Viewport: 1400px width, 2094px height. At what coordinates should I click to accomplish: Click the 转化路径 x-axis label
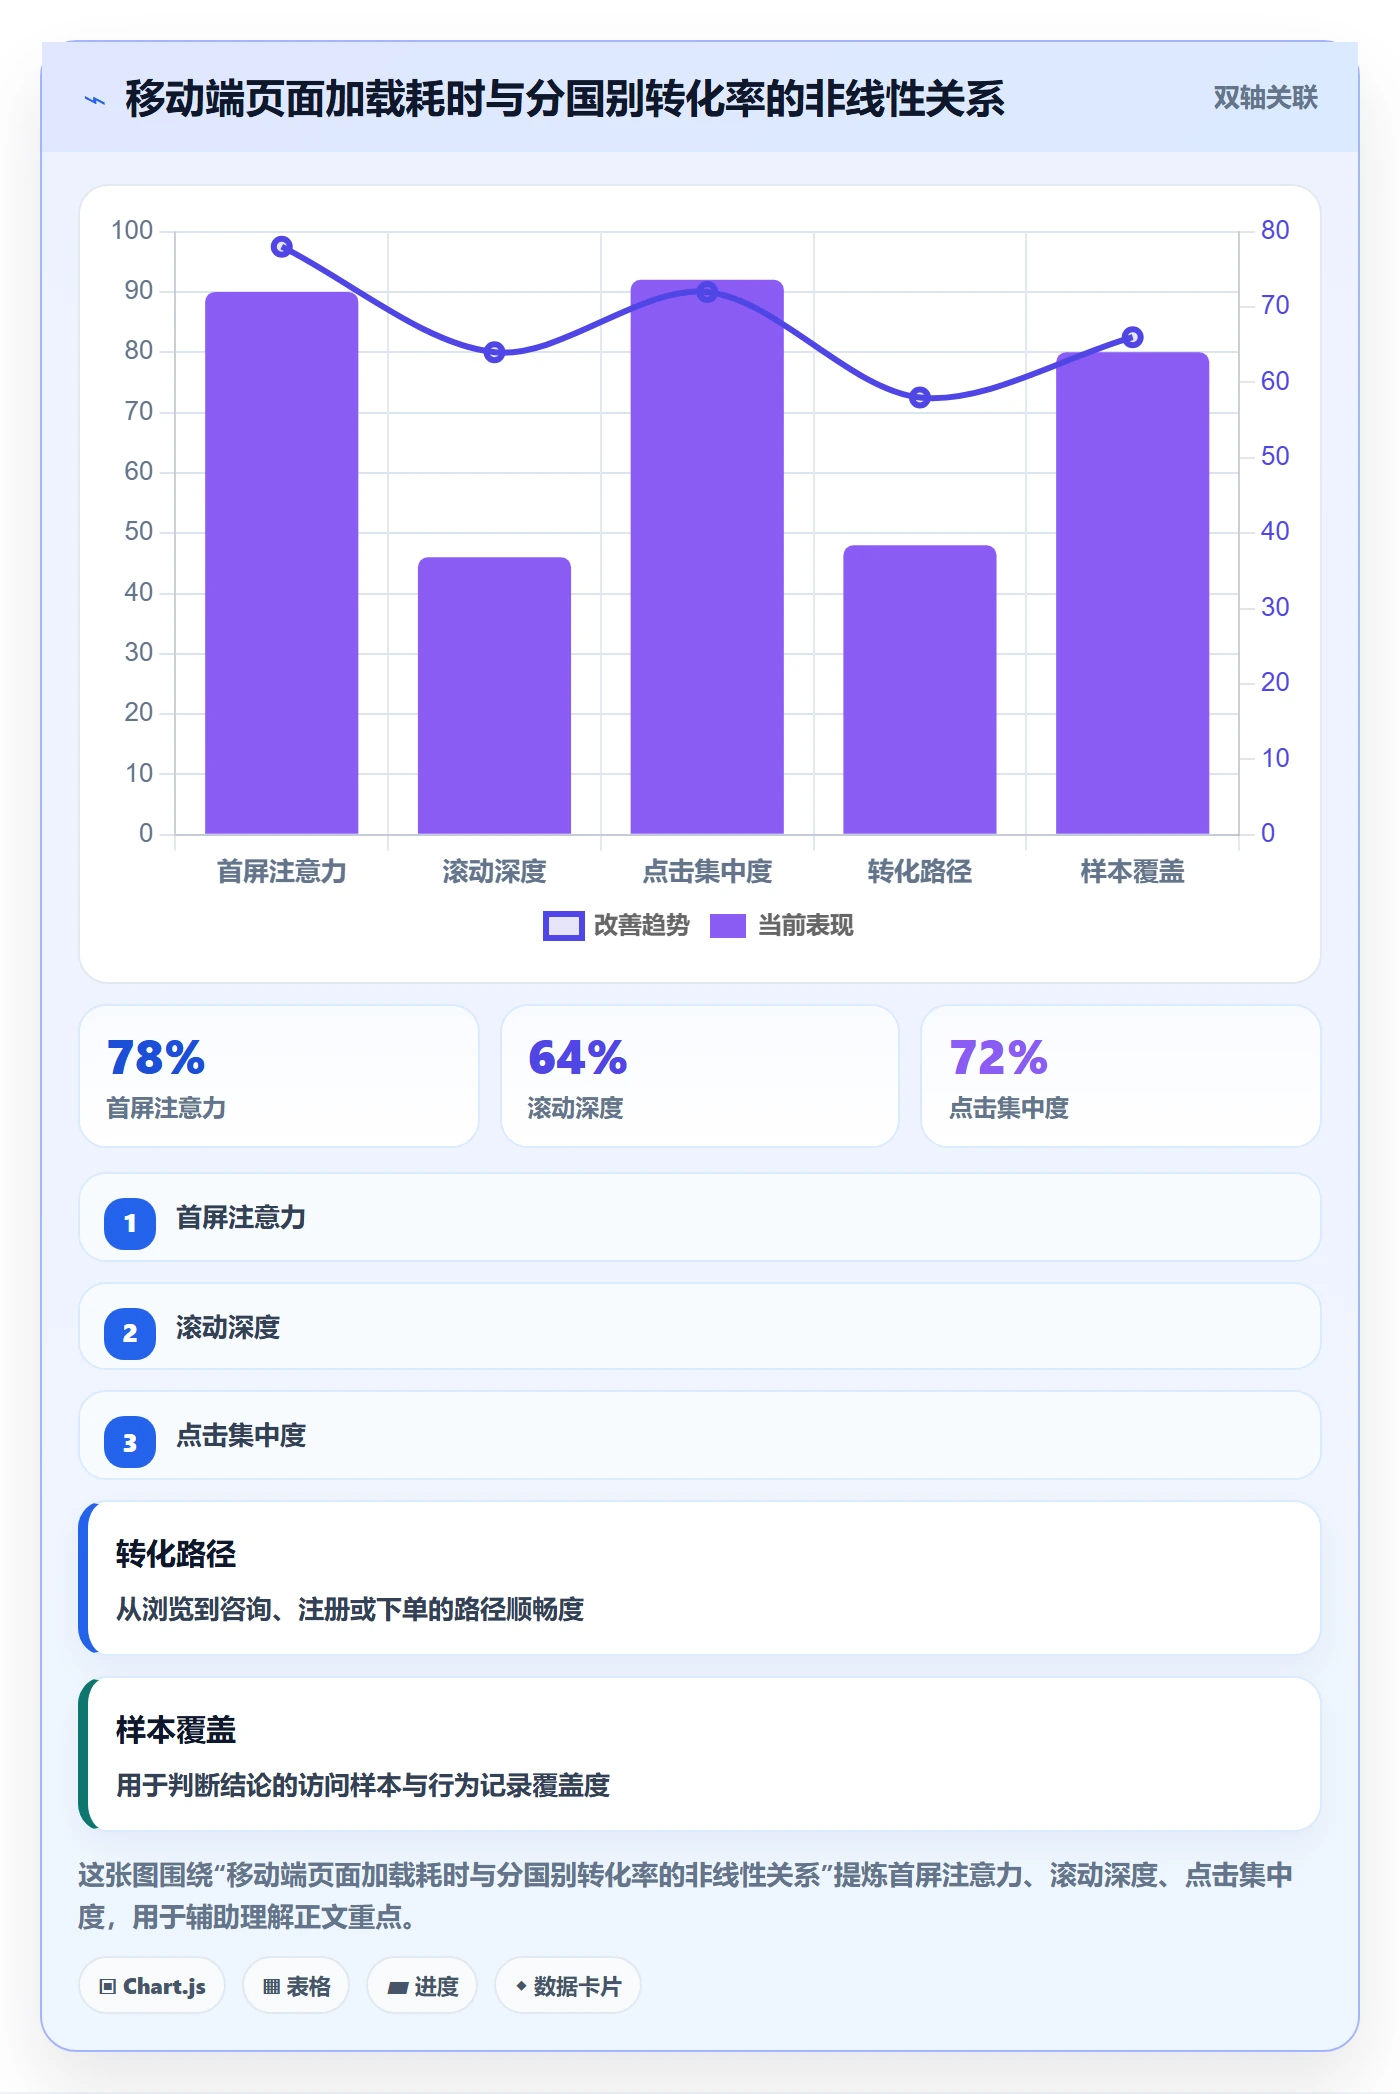pos(920,872)
